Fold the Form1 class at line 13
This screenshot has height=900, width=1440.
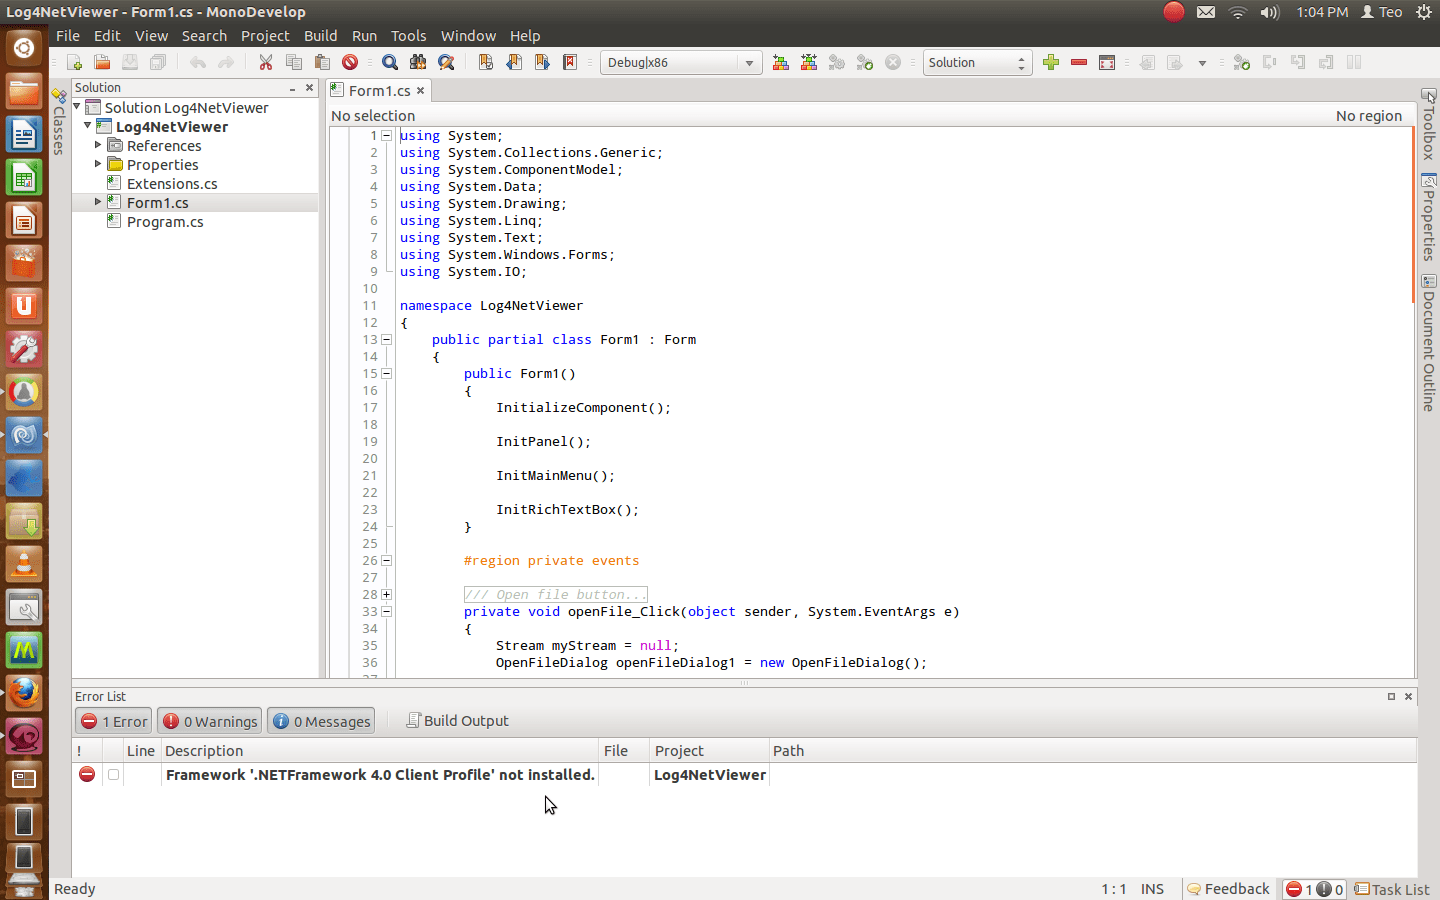387,340
